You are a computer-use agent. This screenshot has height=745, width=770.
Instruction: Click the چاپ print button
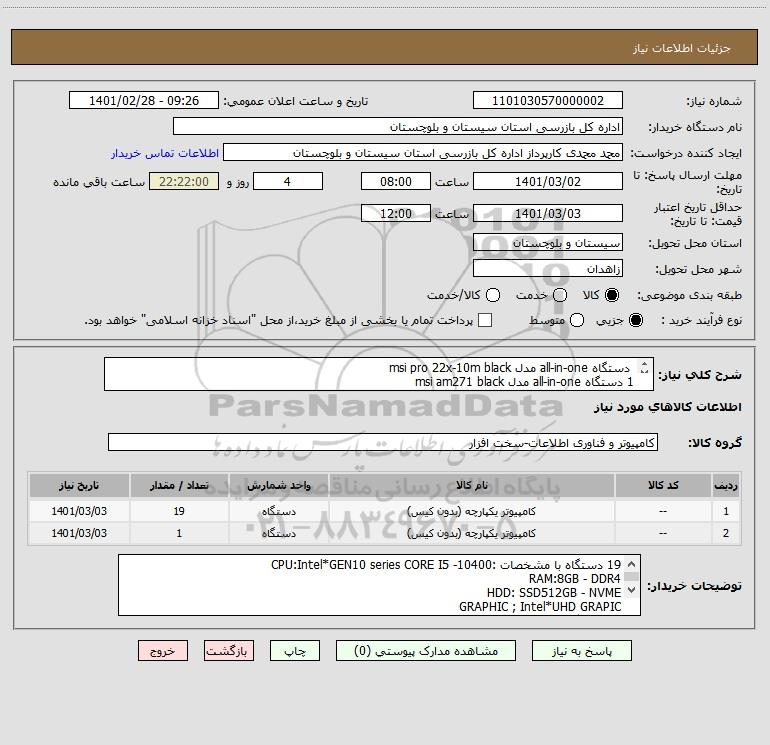(x=295, y=651)
